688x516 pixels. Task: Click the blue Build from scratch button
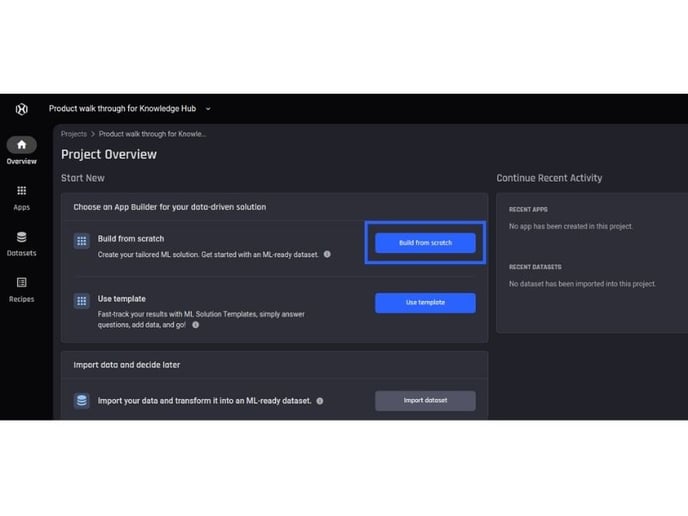pos(425,243)
